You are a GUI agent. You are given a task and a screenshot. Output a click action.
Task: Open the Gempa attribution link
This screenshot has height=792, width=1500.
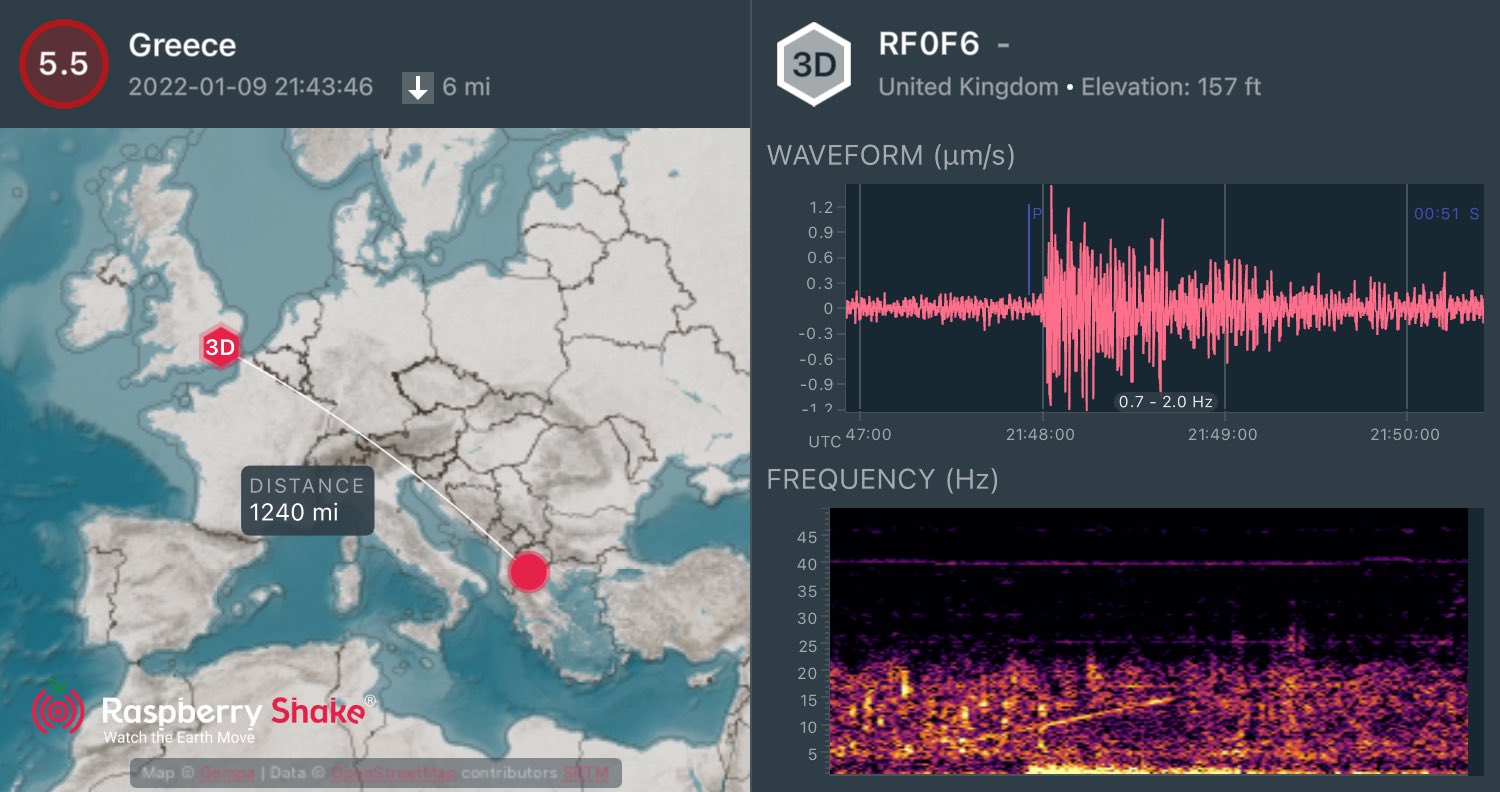pos(217,773)
